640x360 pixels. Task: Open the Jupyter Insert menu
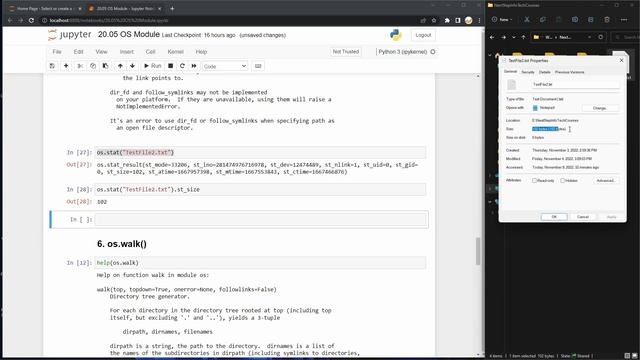[x=127, y=52]
